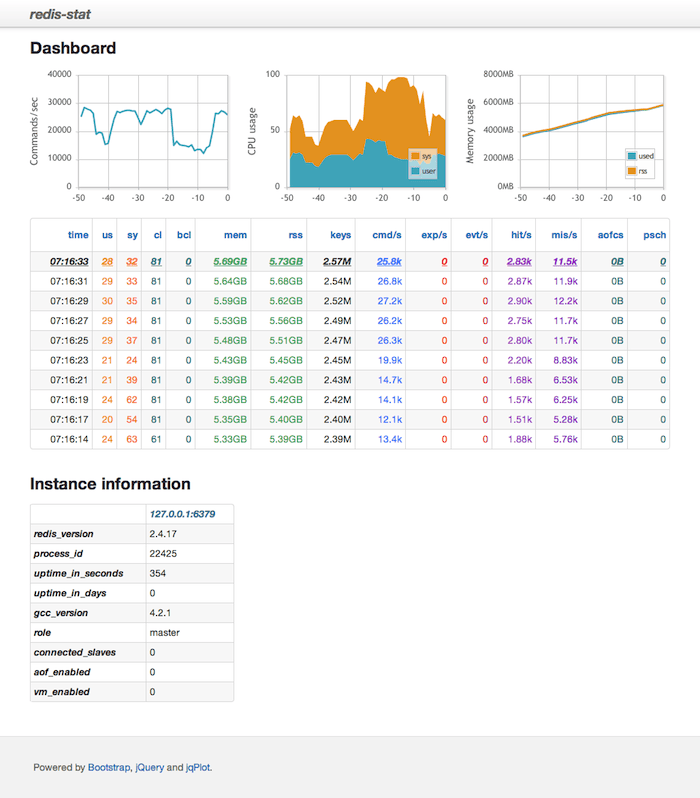Screen dimensions: 700x798
Task: Click the hit/s column header
Action: tap(520, 235)
